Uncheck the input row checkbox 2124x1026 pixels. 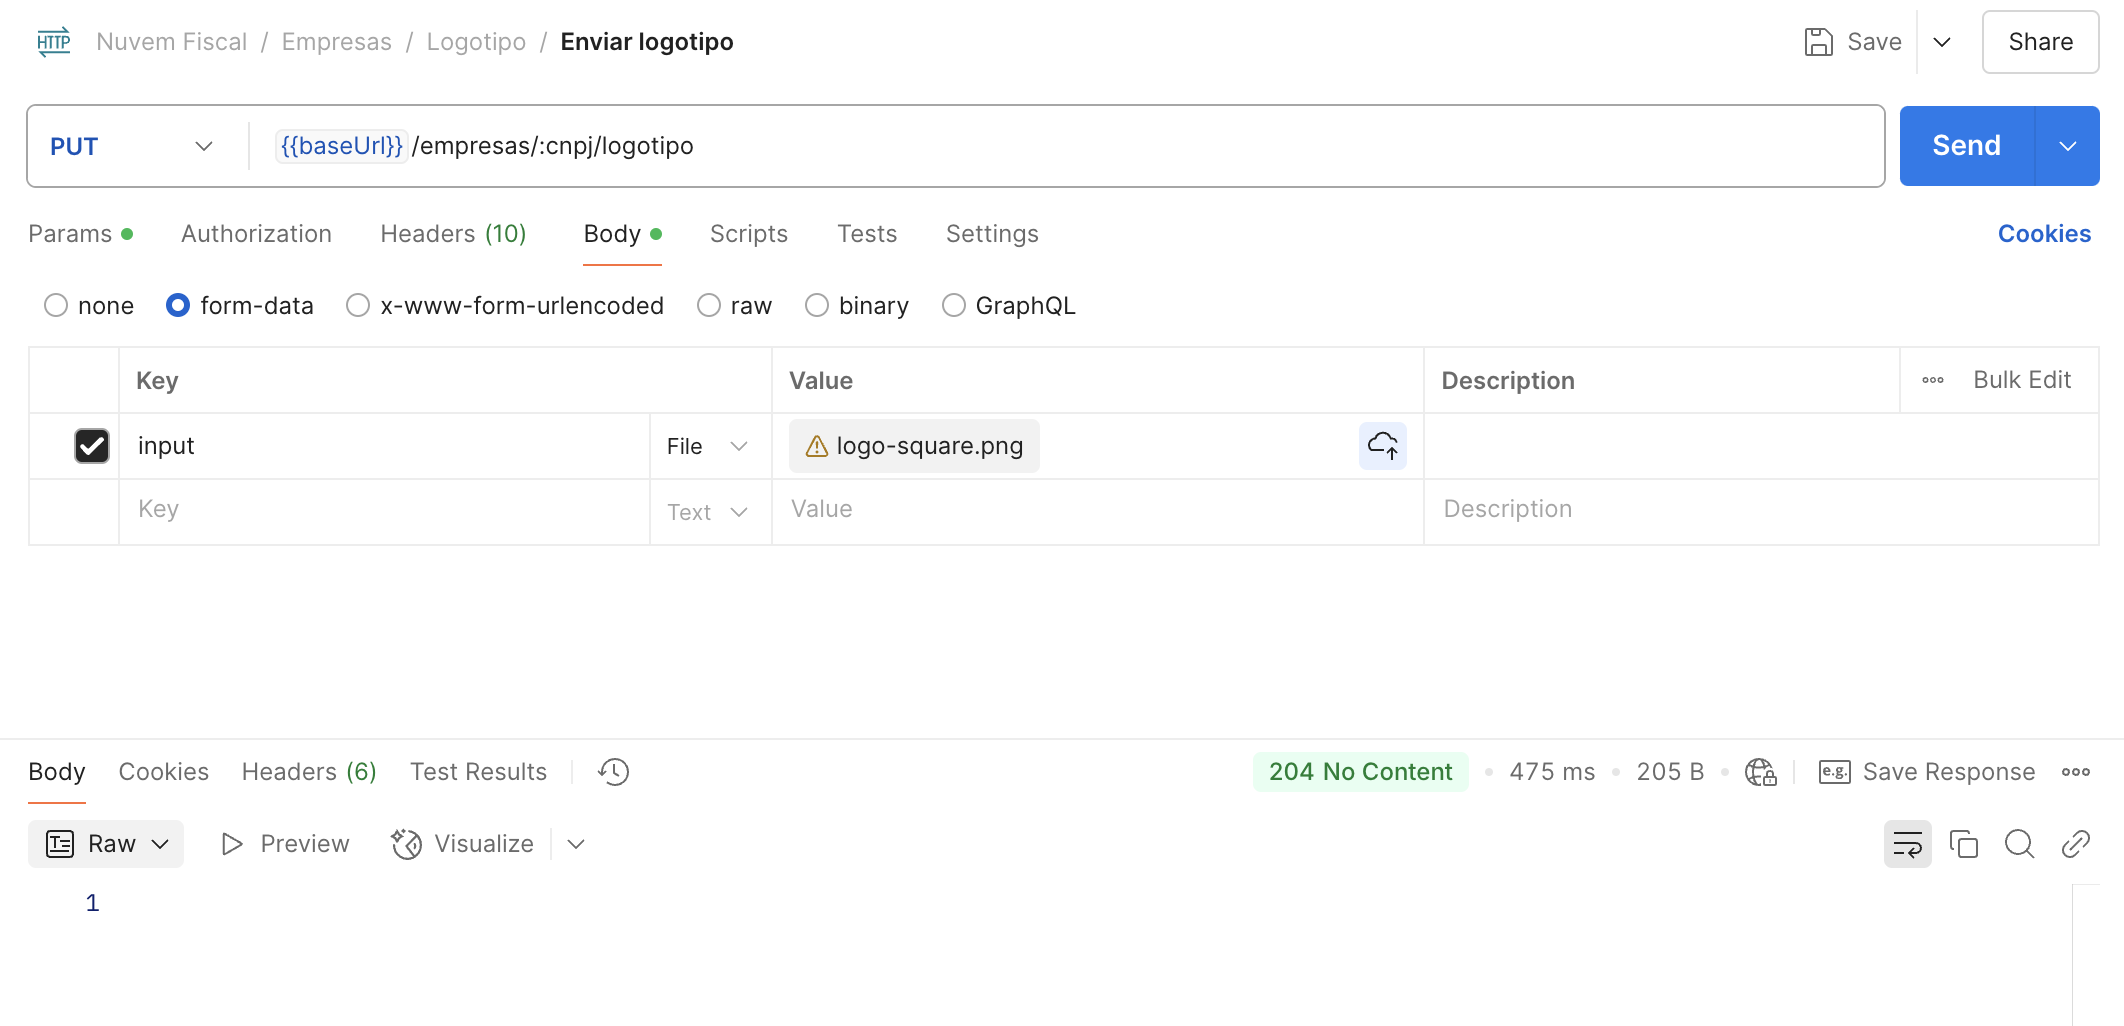click(x=92, y=446)
